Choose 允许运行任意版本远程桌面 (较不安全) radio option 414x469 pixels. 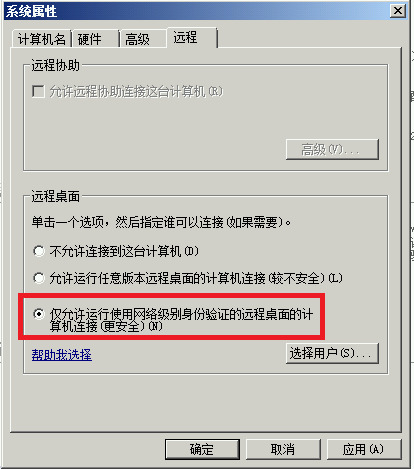(39, 278)
